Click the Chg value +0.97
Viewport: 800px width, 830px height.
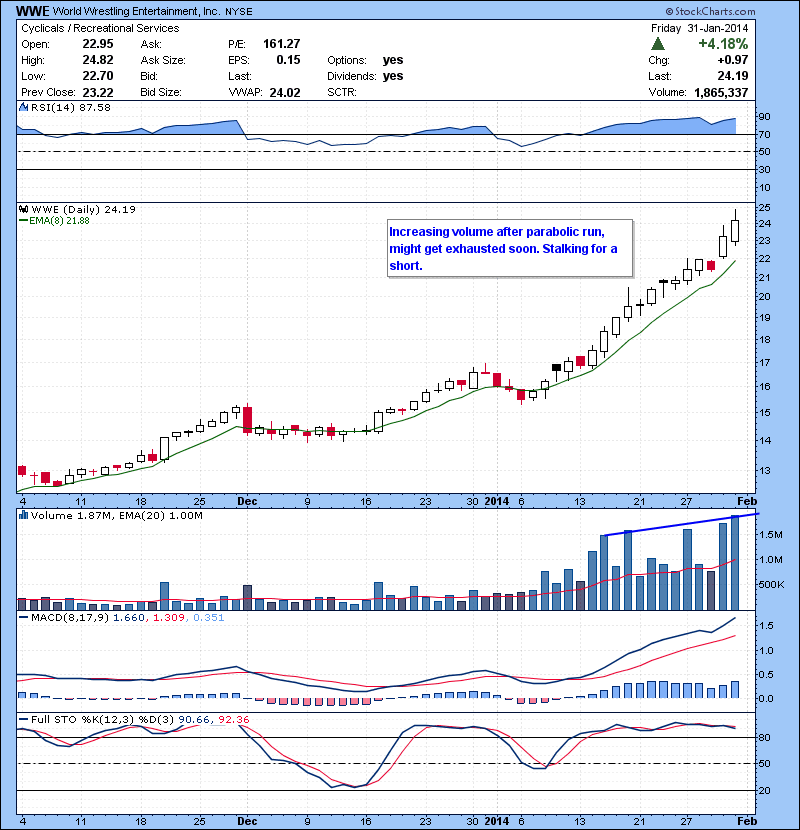tap(733, 60)
